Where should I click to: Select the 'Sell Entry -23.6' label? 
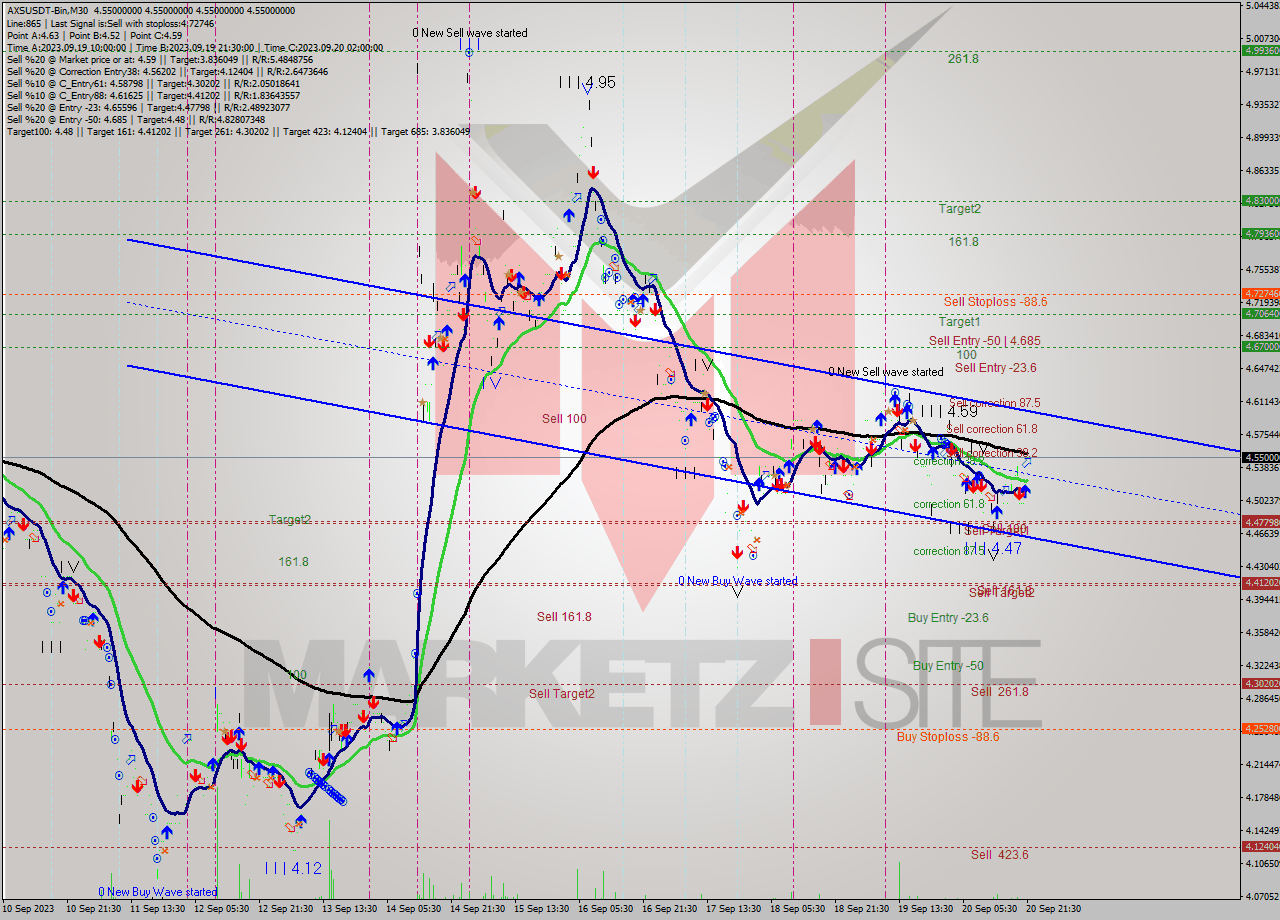pos(994,368)
